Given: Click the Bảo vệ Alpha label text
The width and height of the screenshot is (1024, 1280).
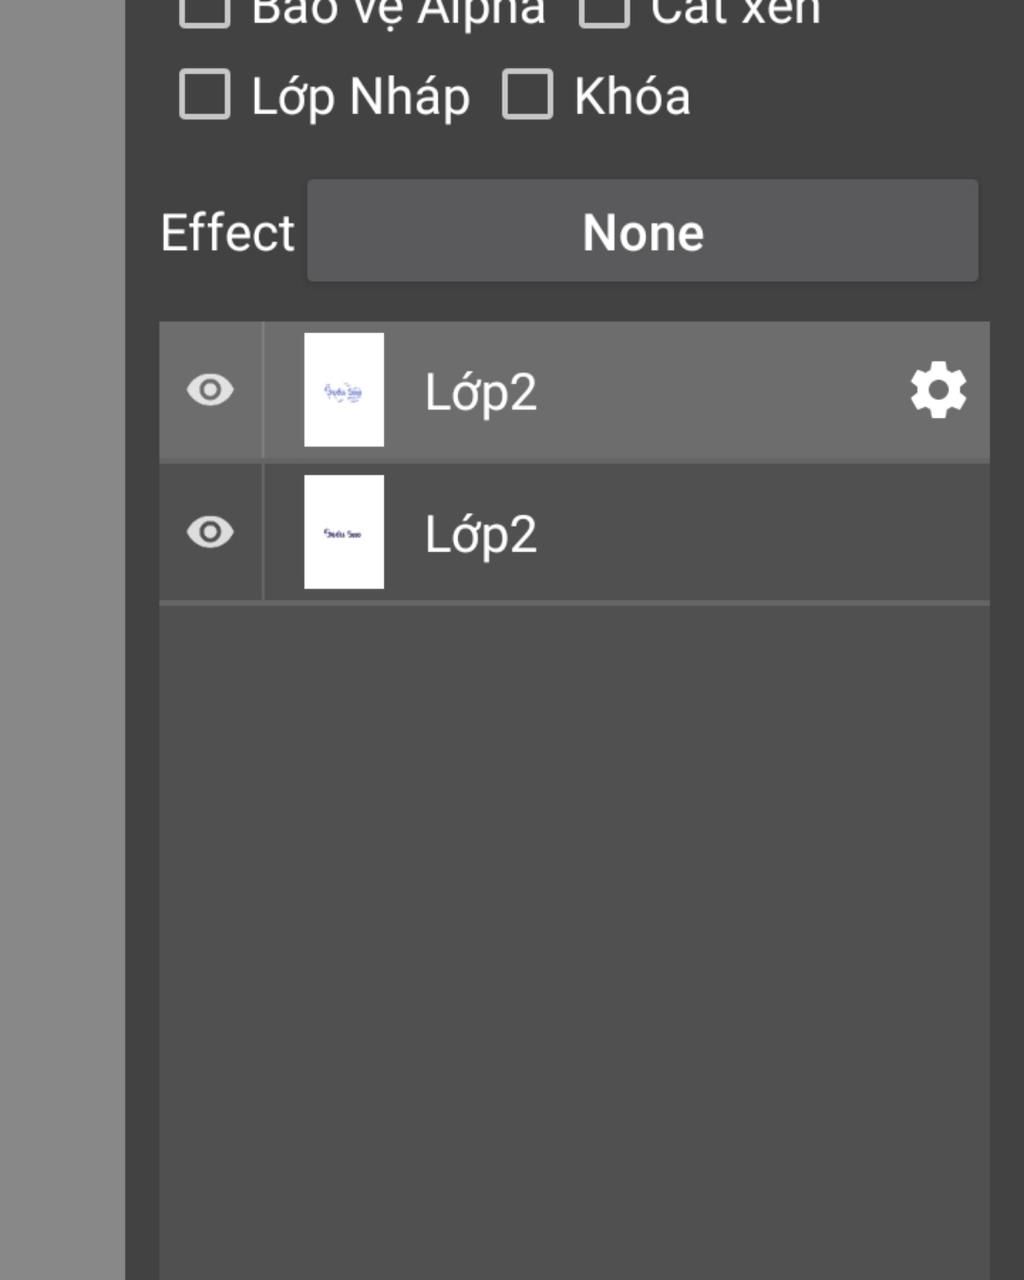Looking at the screenshot, I should coord(398,12).
